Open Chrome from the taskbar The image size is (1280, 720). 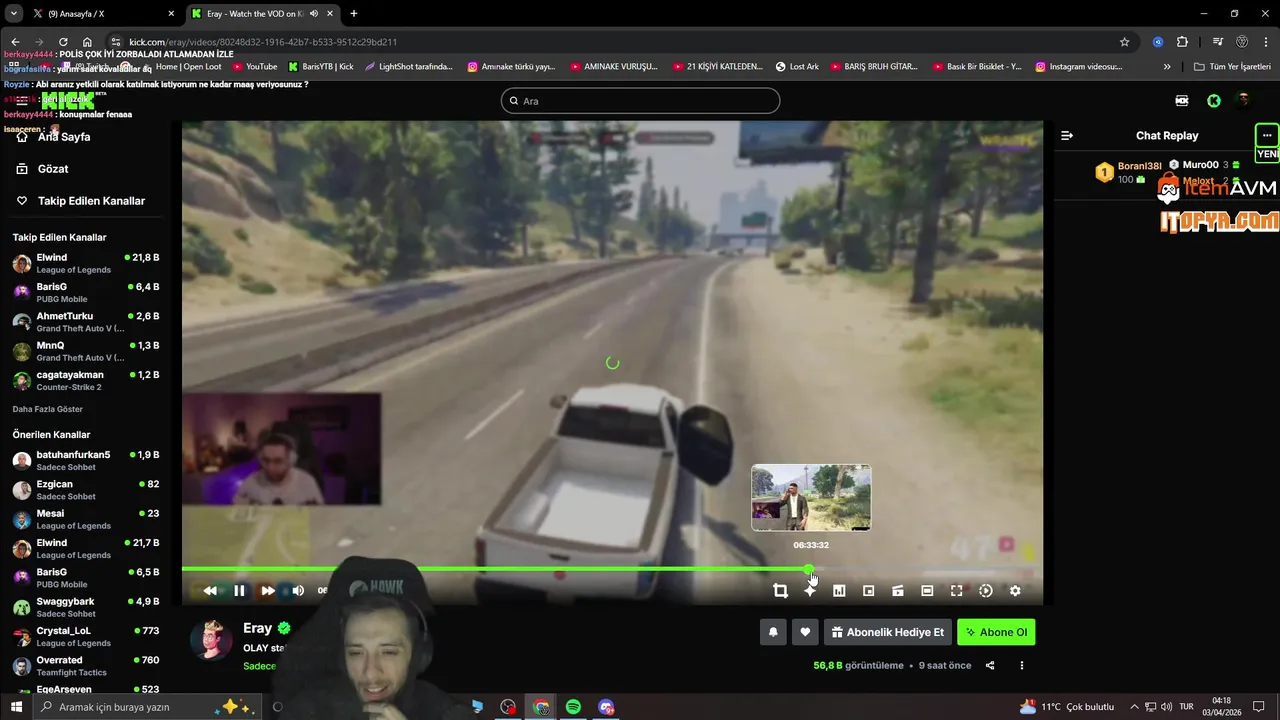[541, 707]
